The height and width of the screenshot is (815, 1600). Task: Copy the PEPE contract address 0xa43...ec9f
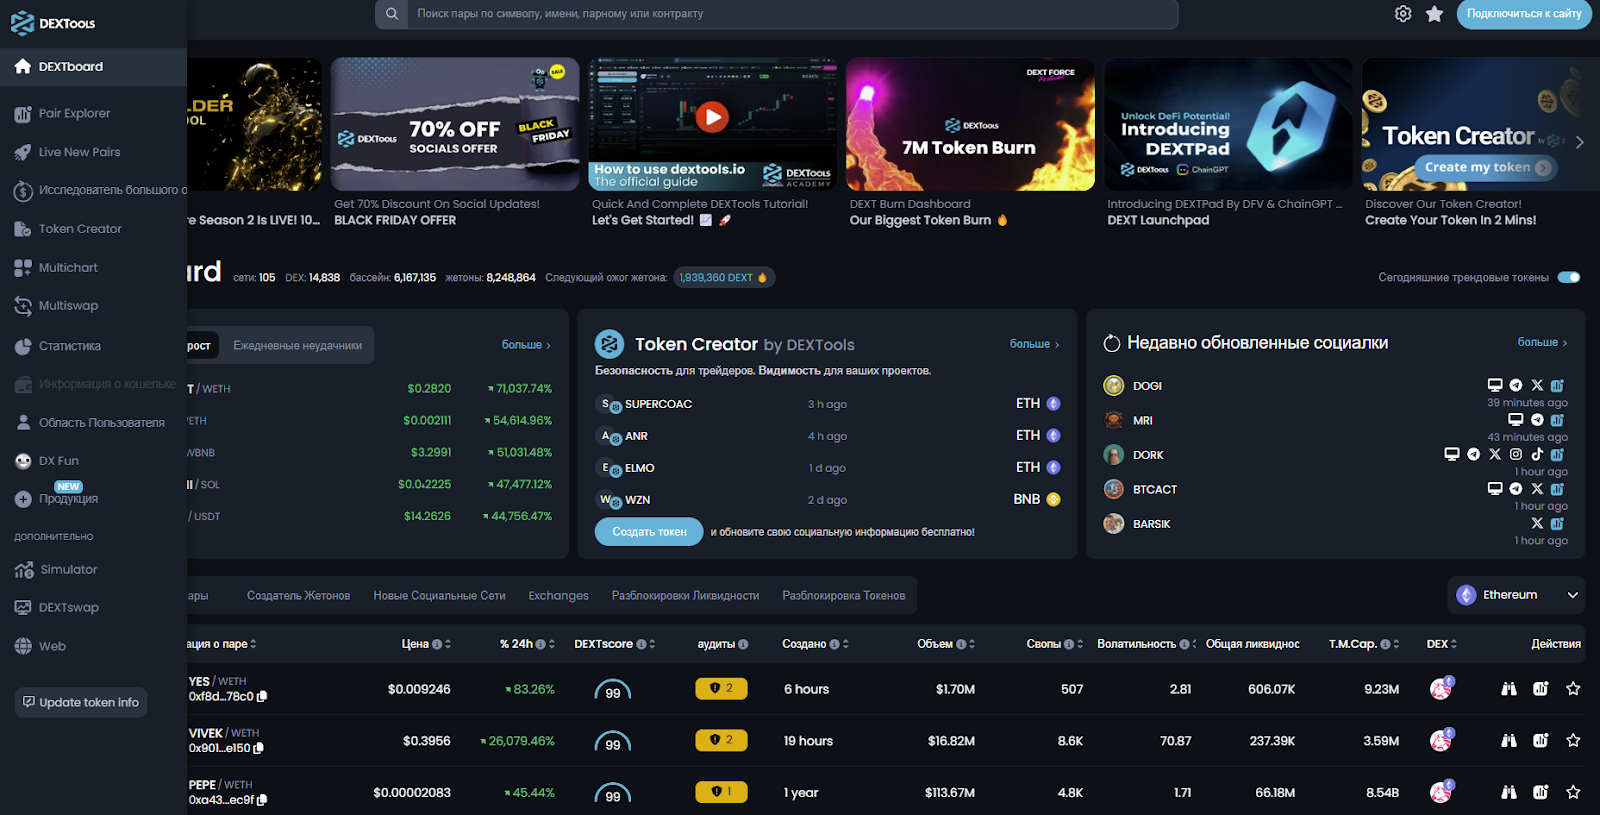tap(262, 800)
